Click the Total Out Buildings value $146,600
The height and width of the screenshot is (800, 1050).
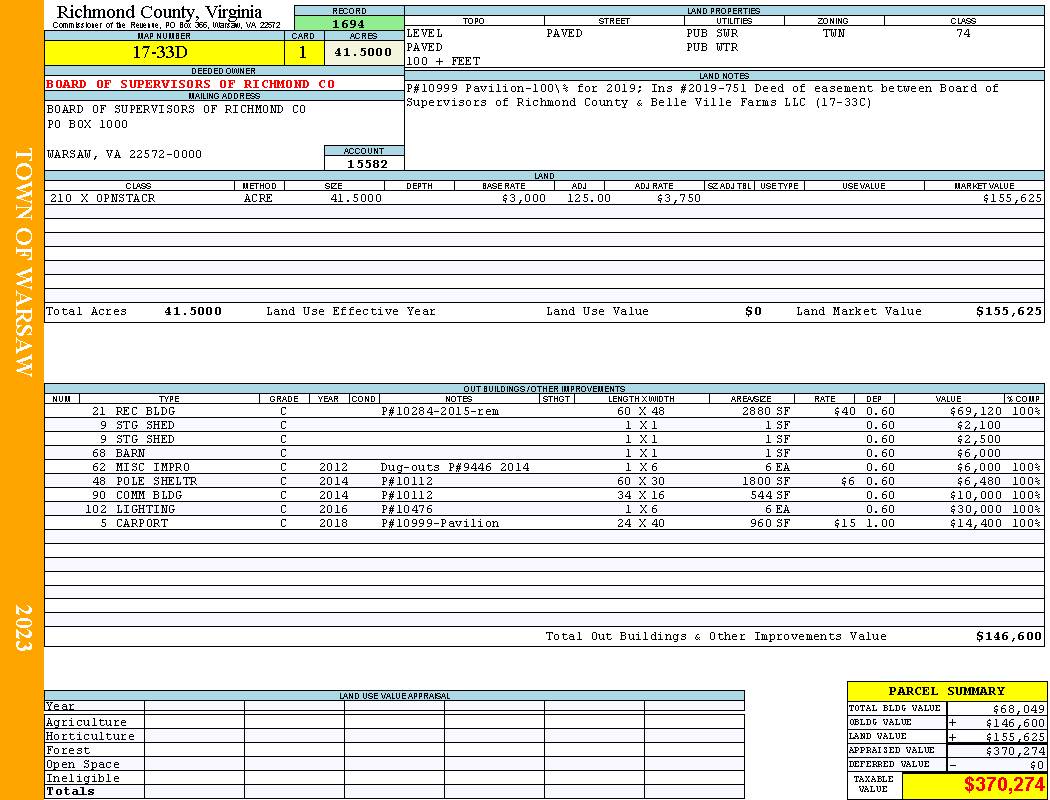click(x=1008, y=637)
